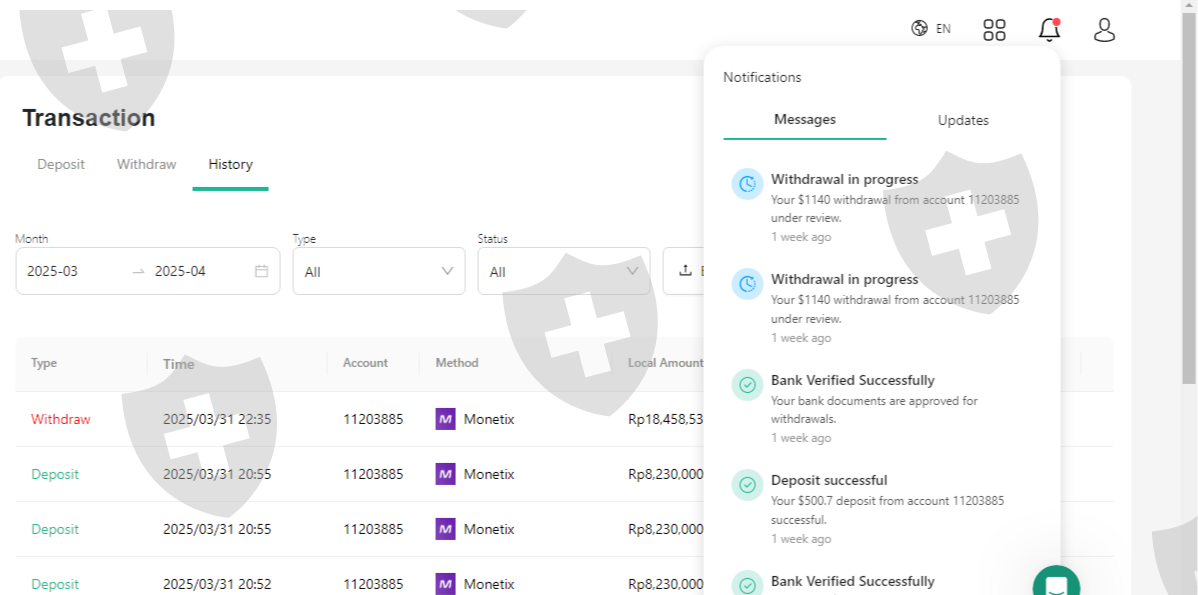Screen dimensions: 1198x595
Task: Switch to the Withdraw tab
Action: click(x=146, y=164)
